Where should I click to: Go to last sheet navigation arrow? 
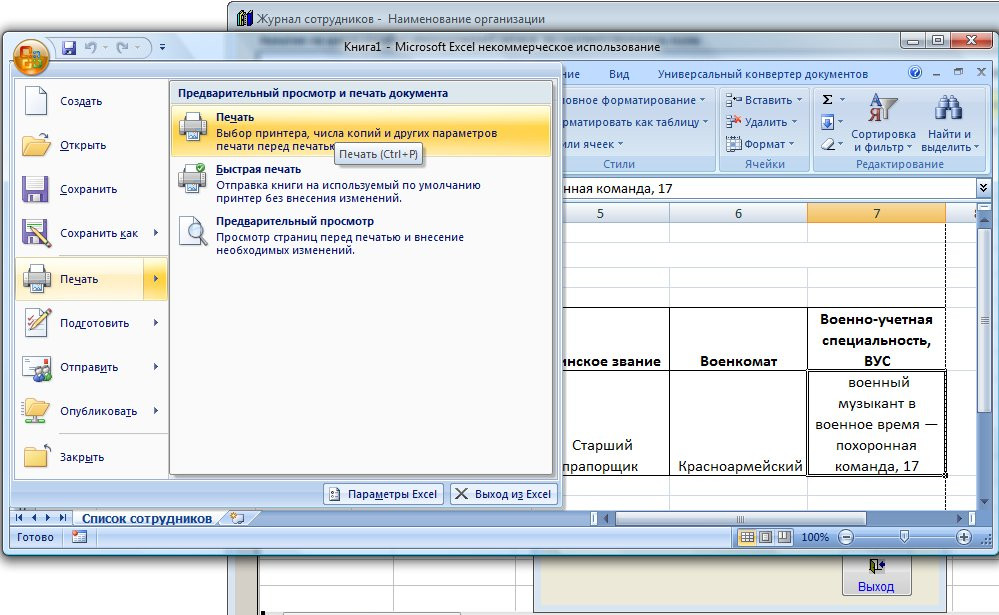click(x=62, y=518)
